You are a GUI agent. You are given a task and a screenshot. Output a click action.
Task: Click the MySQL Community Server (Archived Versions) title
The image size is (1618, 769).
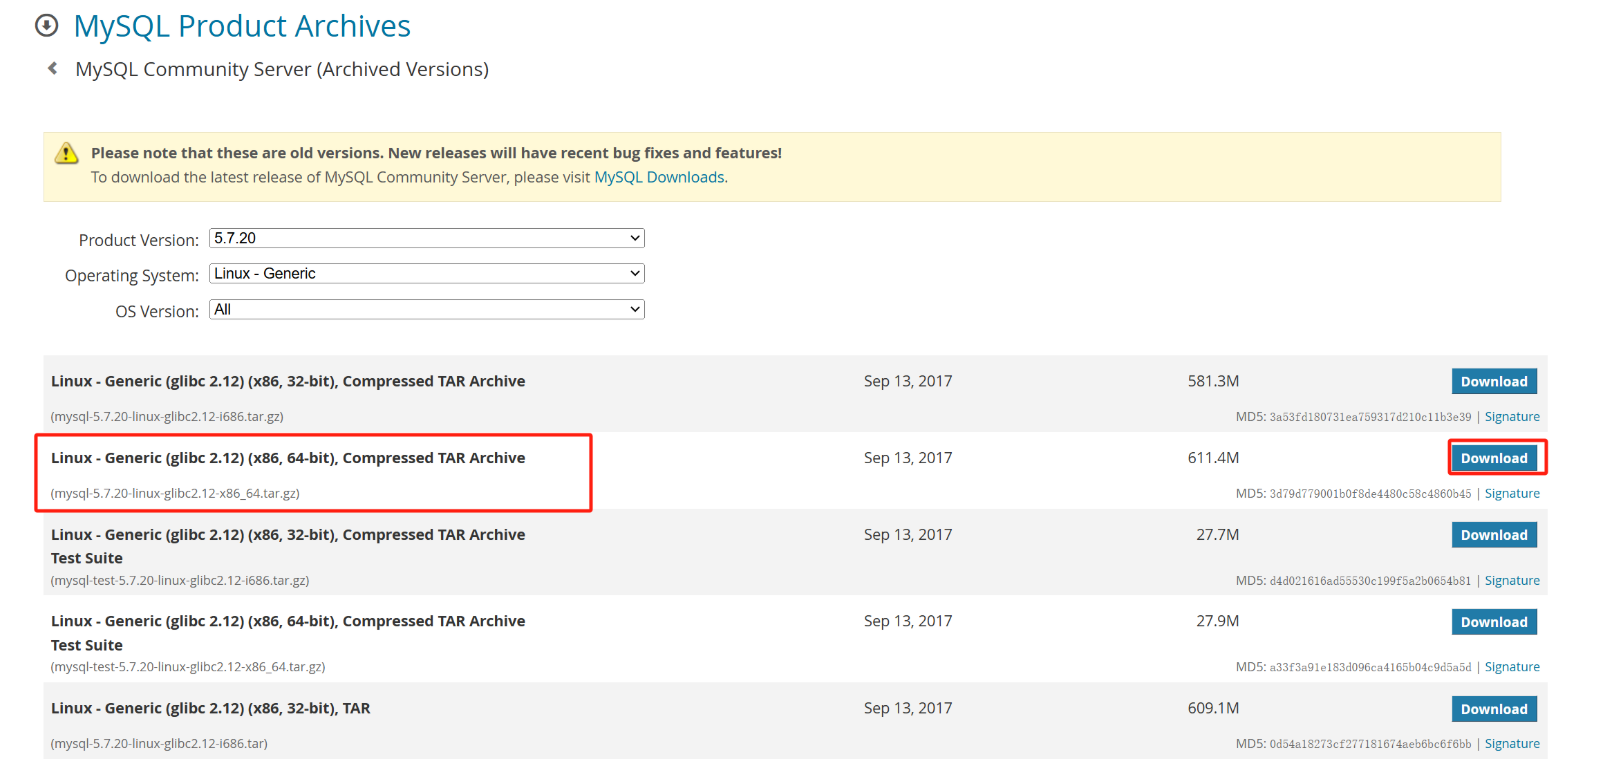click(x=282, y=69)
